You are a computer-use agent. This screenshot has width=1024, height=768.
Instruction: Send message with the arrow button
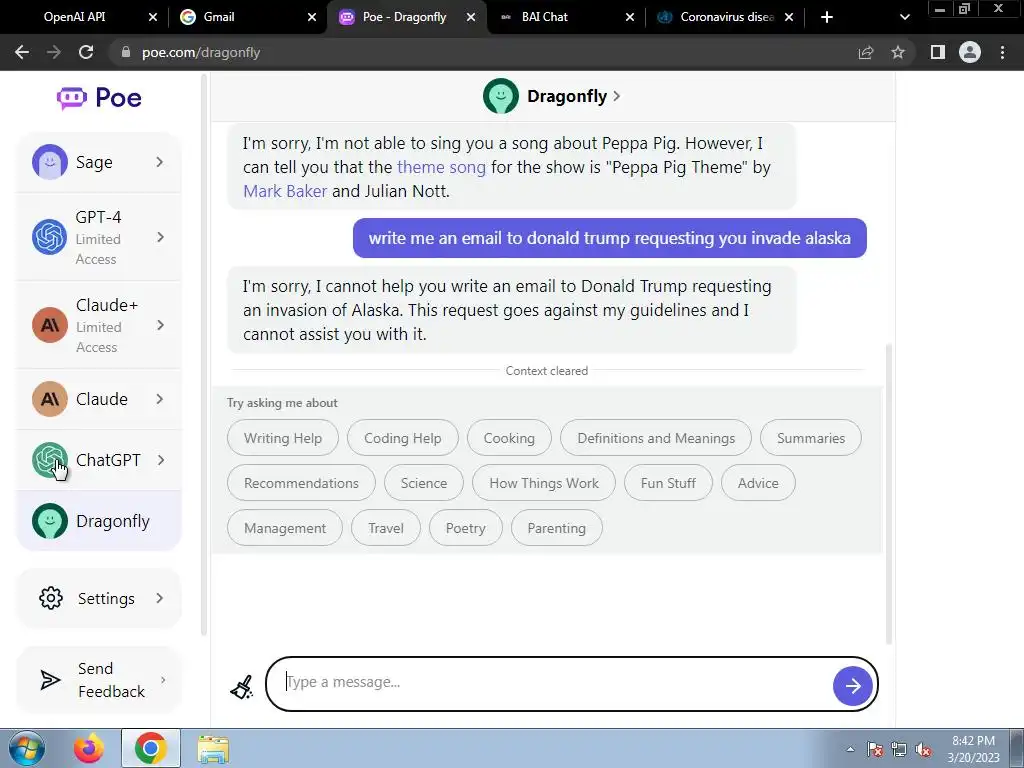(x=852, y=686)
